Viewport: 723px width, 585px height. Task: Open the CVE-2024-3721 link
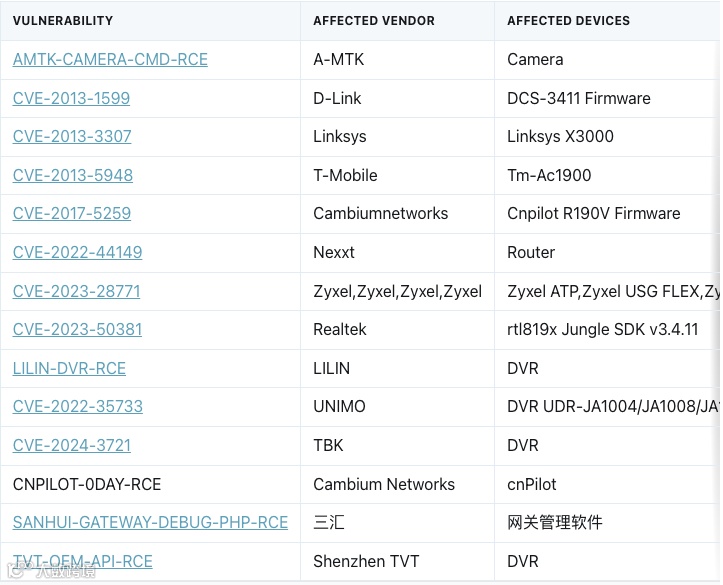click(71, 446)
